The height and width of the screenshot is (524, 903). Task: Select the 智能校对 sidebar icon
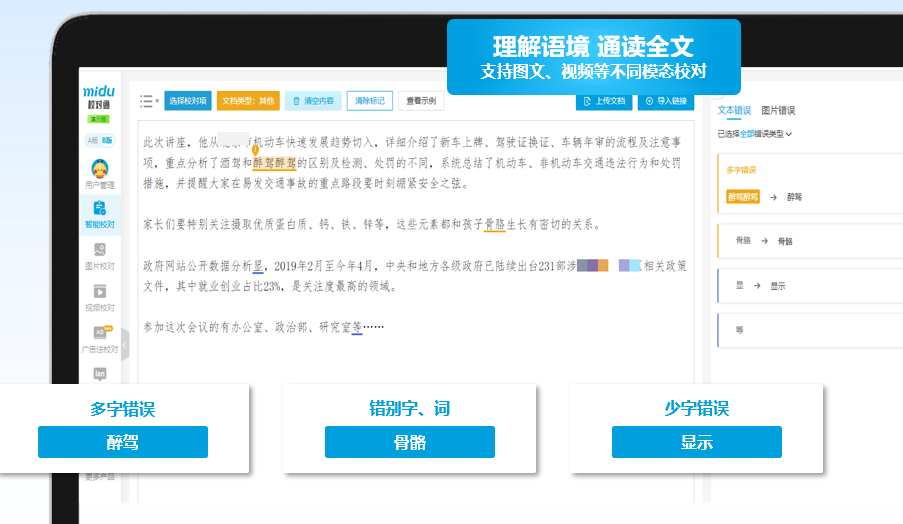click(99, 214)
